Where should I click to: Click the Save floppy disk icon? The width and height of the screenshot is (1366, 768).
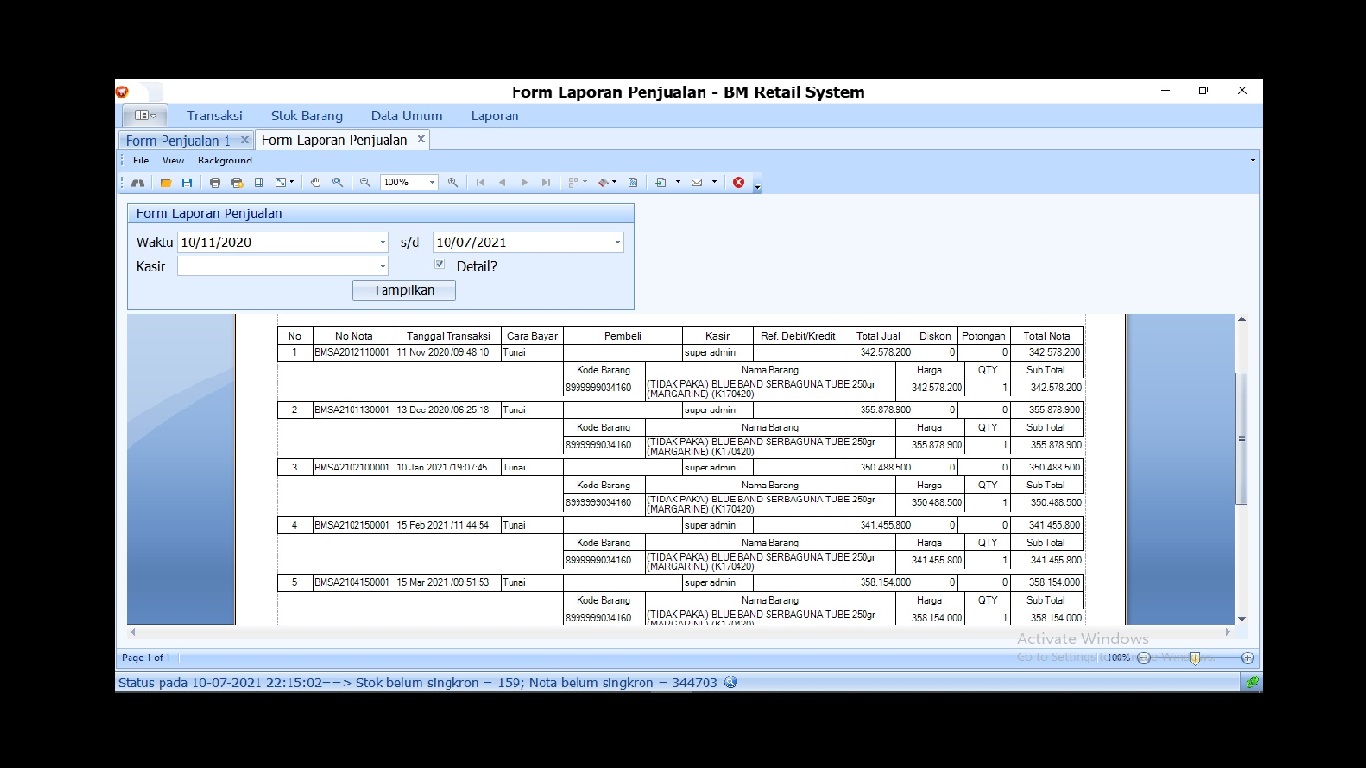pos(187,183)
